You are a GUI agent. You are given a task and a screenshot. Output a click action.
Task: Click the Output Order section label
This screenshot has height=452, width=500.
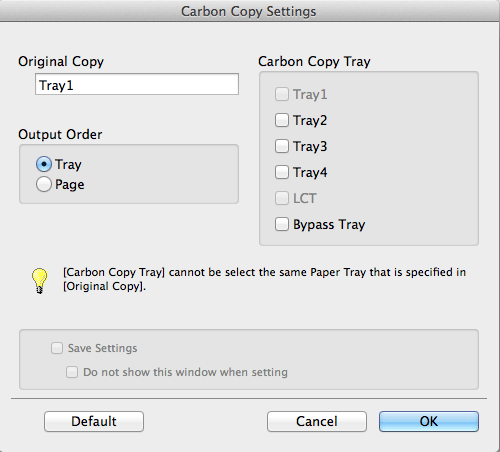[x=60, y=135]
